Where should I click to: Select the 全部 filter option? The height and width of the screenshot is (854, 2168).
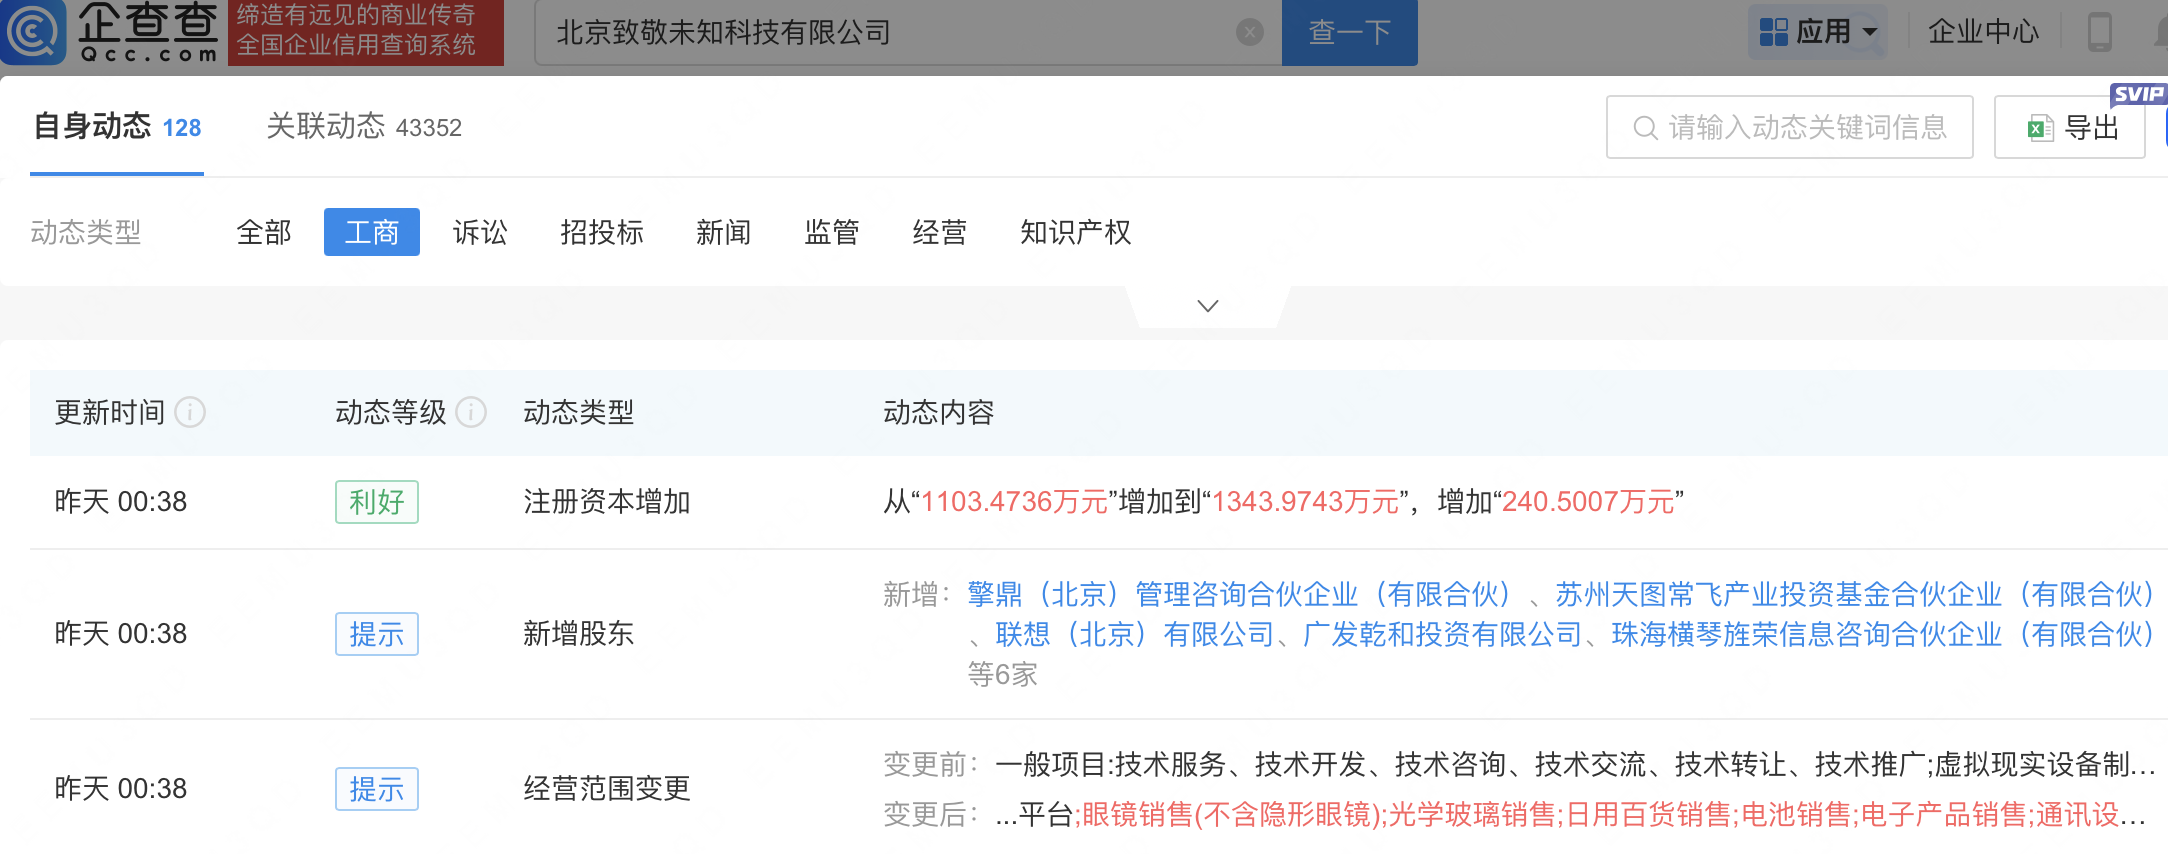264,232
